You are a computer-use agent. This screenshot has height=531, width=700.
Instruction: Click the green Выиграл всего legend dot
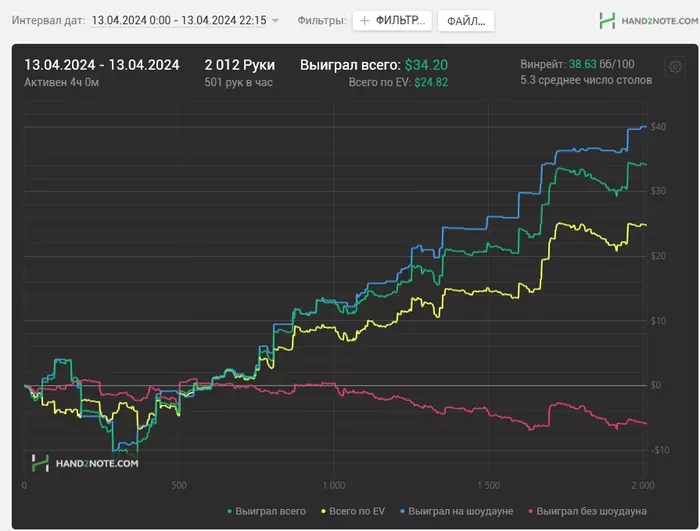[229, 511]
